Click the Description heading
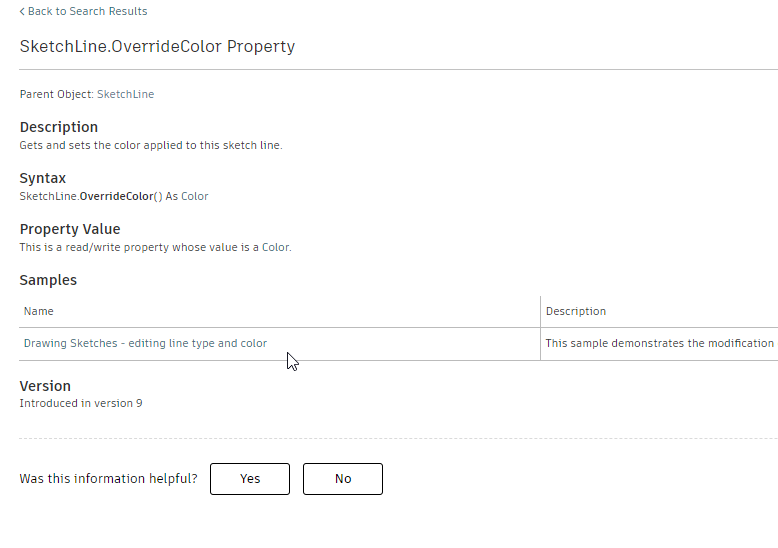The width and height of the screenshot is (778, 548). tap(59, 127)
